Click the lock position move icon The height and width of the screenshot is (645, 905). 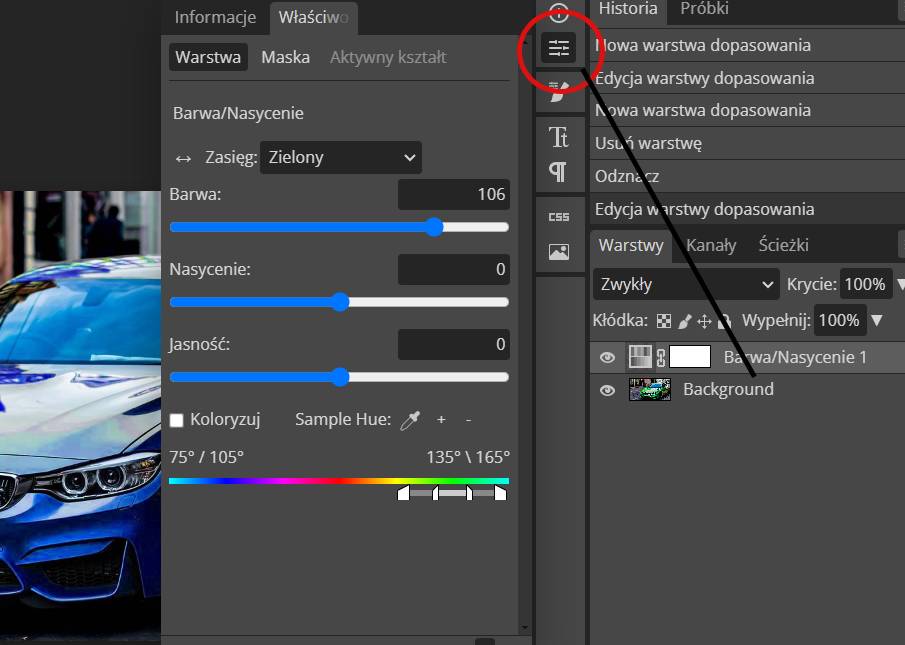pyautogui.click(x=704, y=321)
